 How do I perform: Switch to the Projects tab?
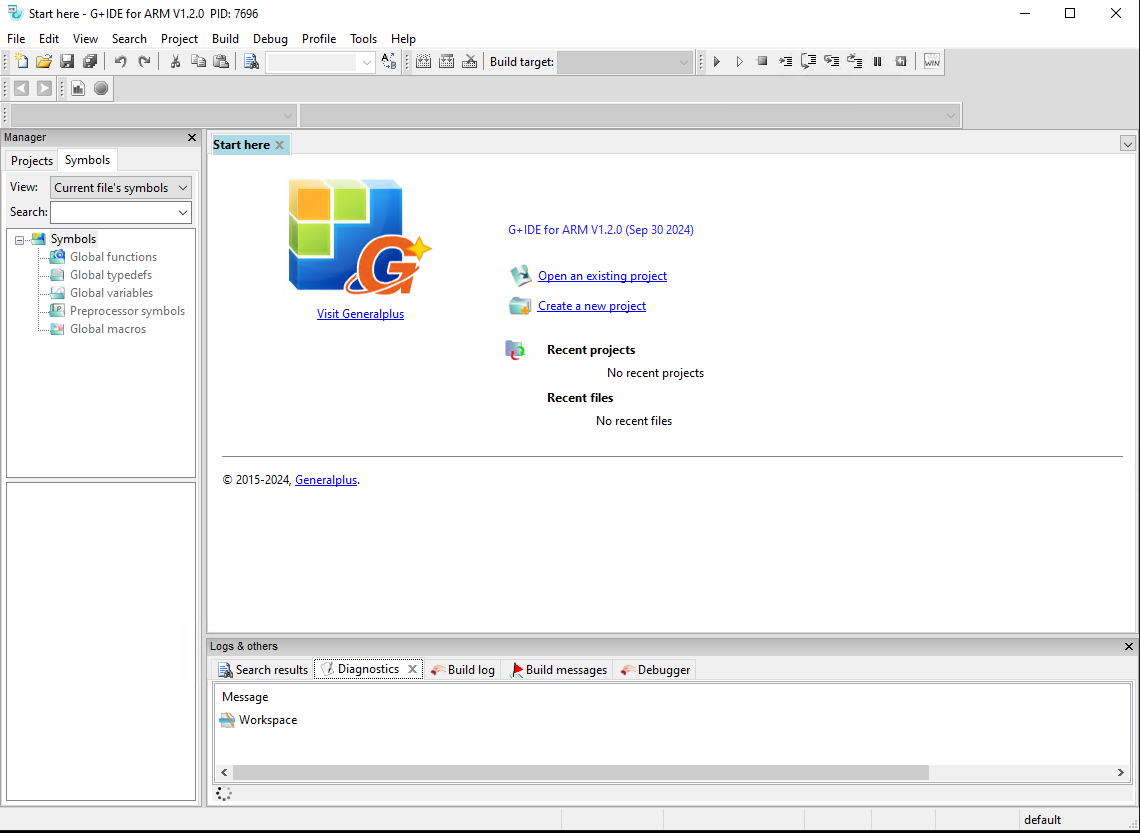tap(32, 161)
